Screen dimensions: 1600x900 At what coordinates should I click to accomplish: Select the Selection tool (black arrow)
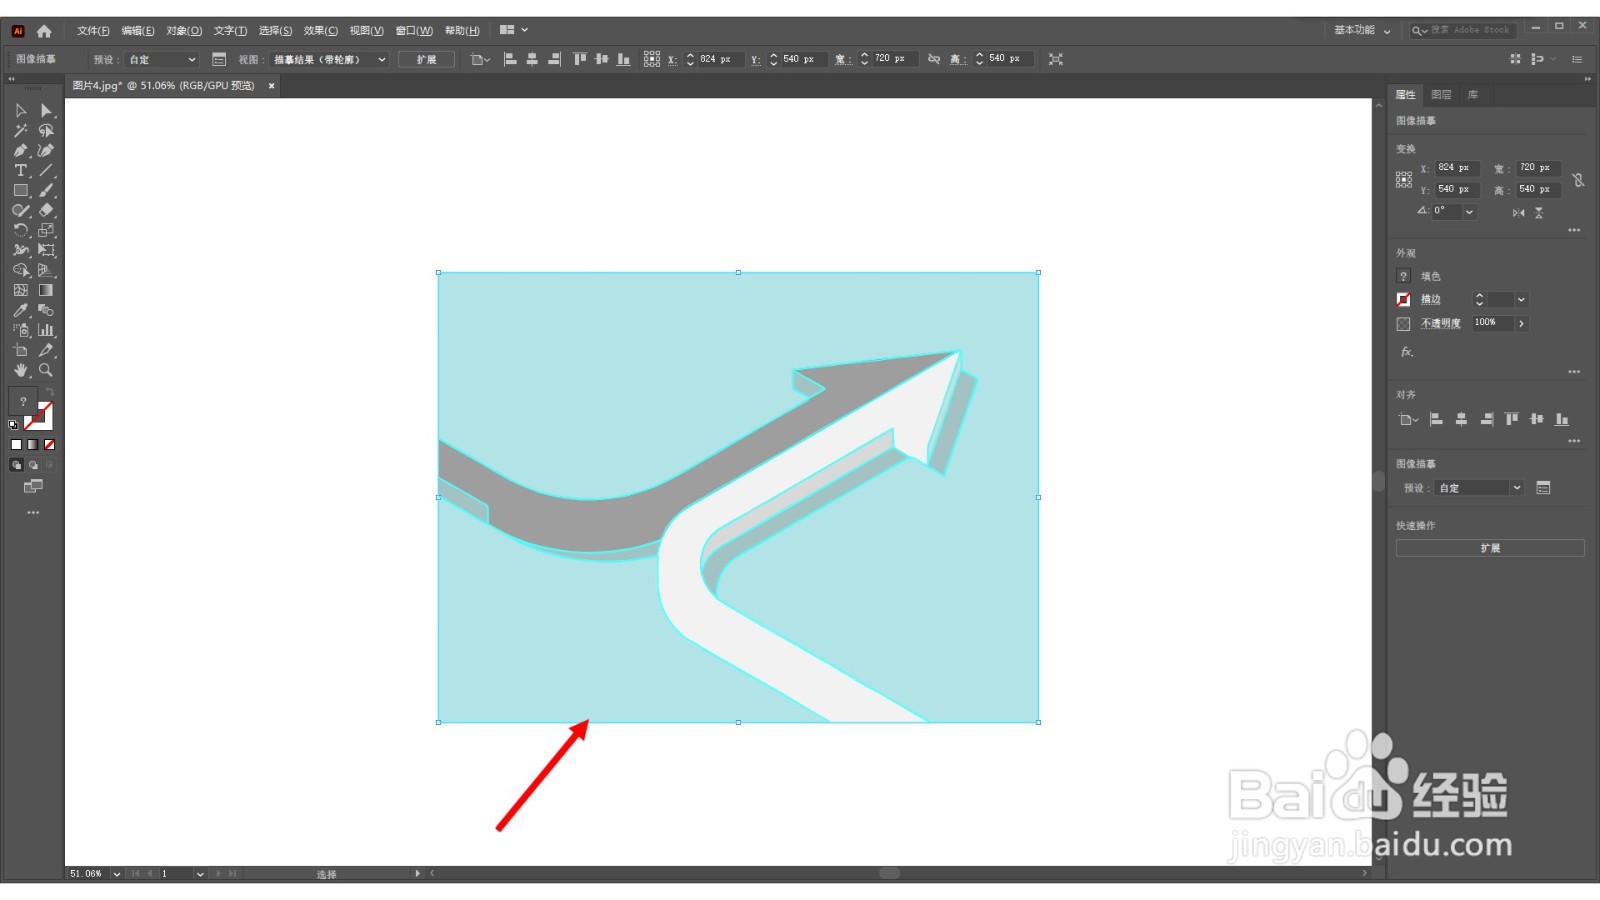click(x=21, y=111)
